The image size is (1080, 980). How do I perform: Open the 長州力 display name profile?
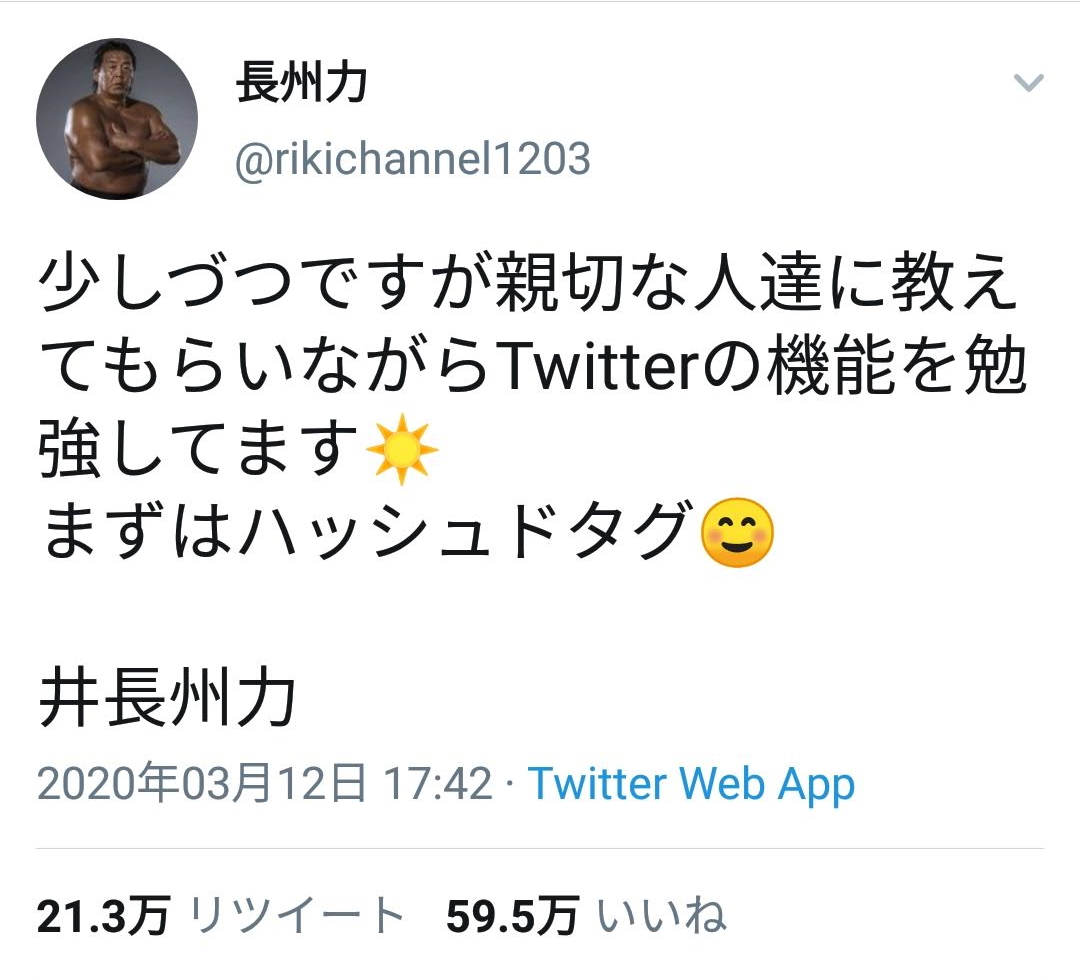click(301, 84)
